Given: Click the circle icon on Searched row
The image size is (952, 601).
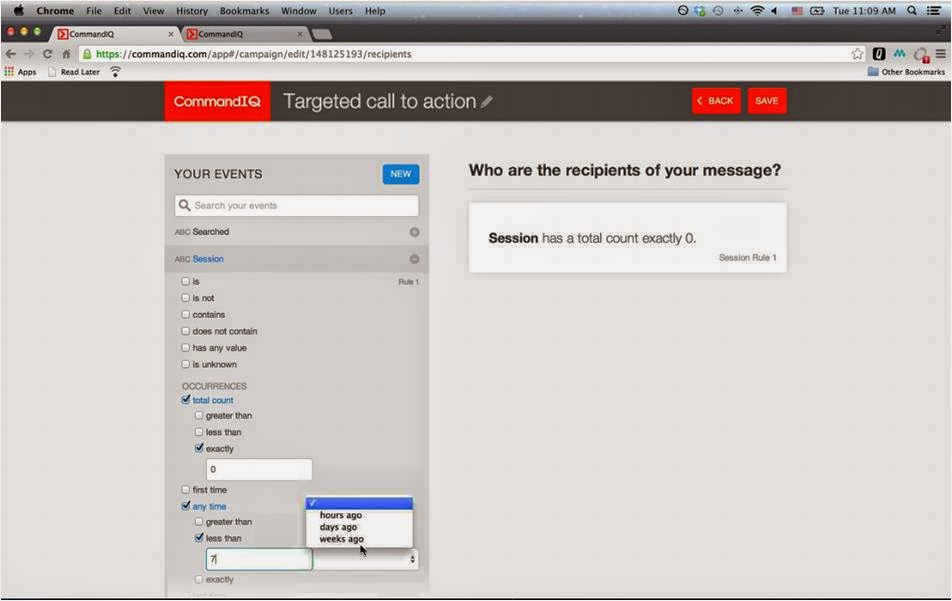Looking at the screenshot, I should coord(414,232).
